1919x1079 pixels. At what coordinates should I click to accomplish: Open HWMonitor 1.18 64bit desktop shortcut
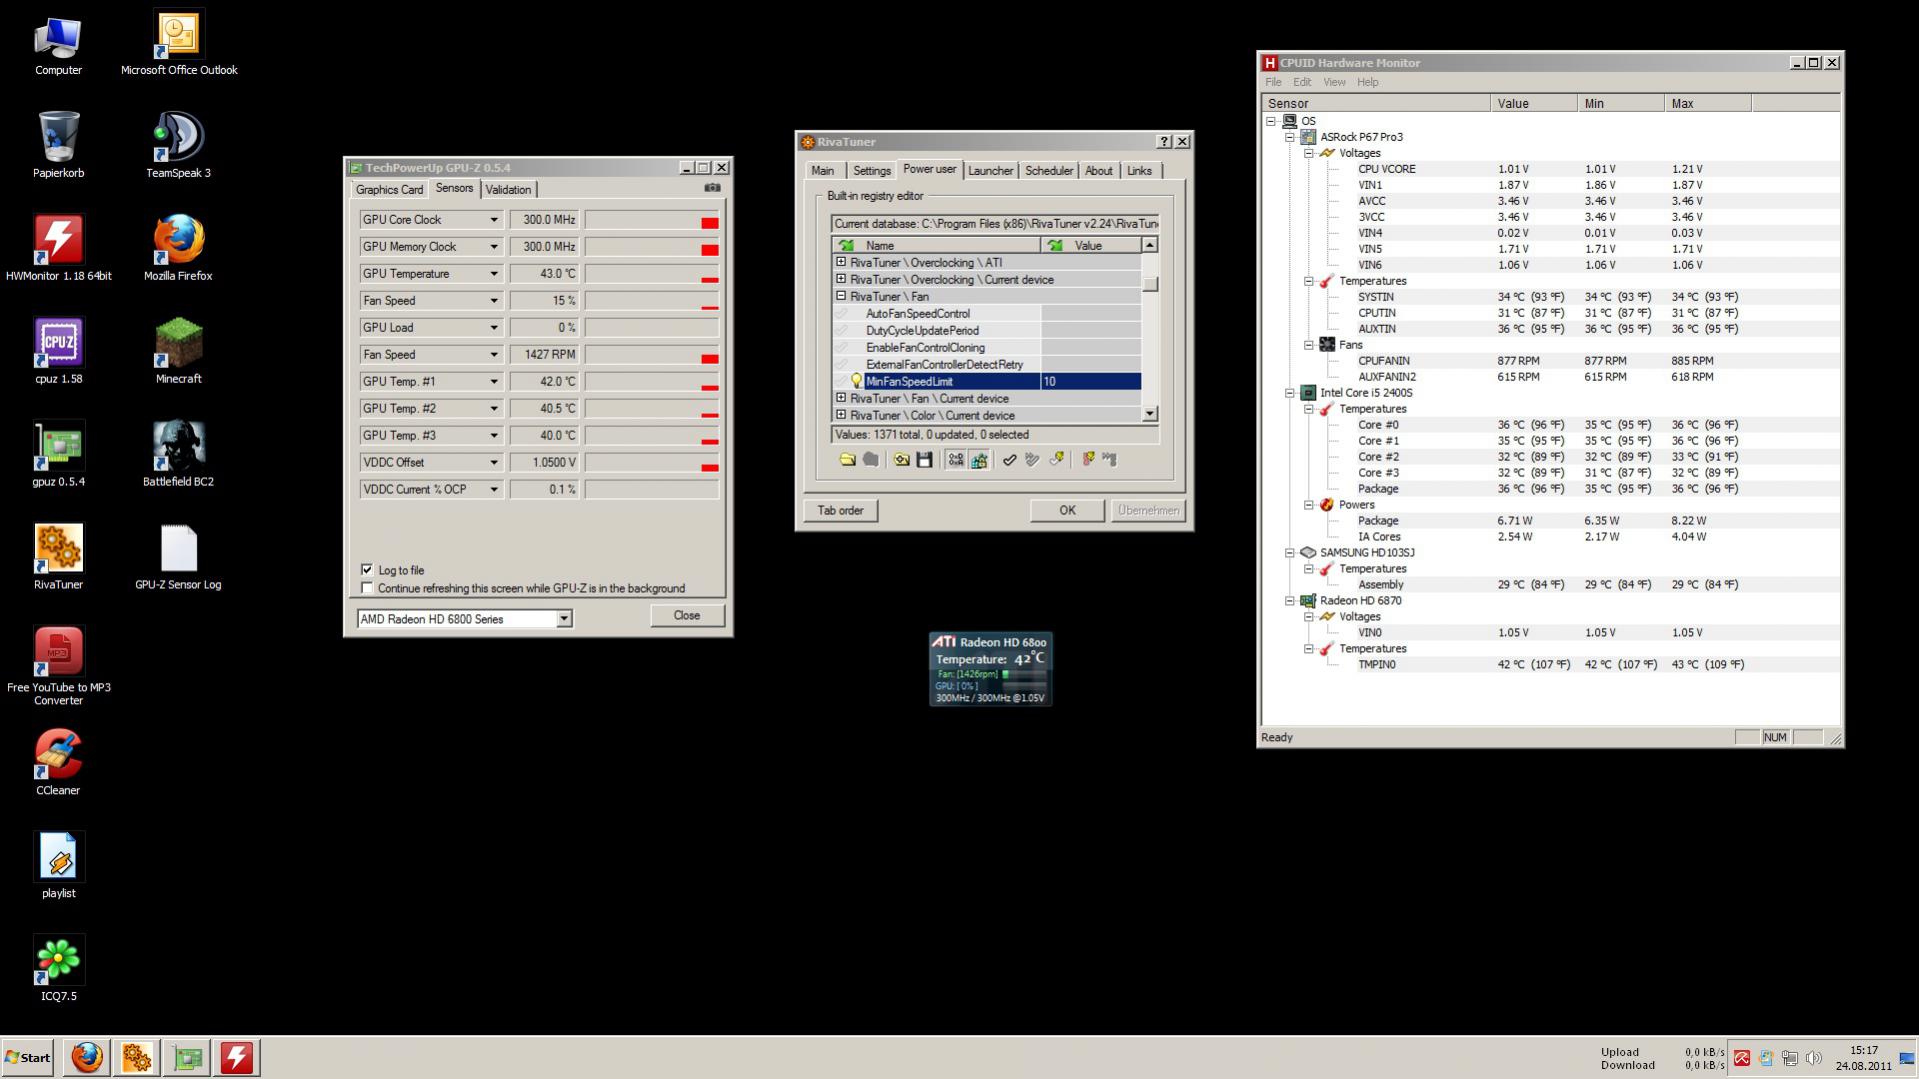point(58,248)
